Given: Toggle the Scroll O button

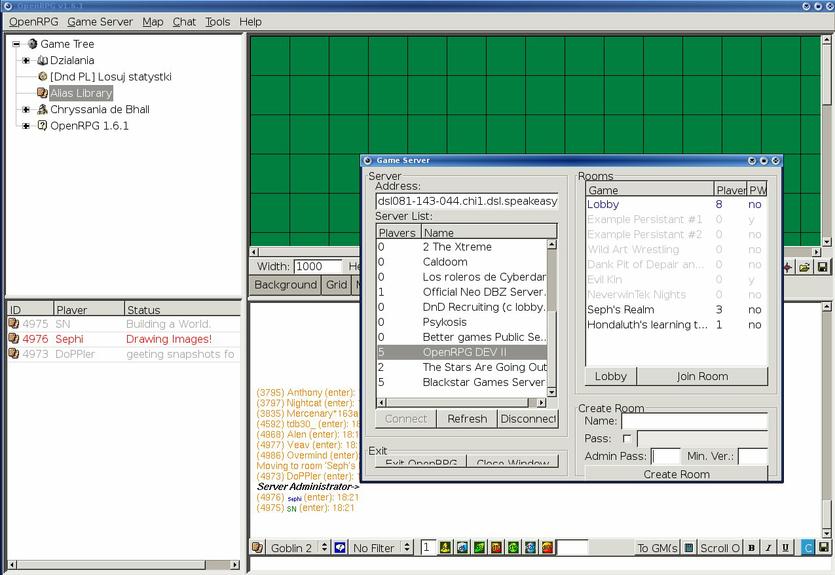Looking at the screenshot, I should pyautogui.click(x=719, y=547).
